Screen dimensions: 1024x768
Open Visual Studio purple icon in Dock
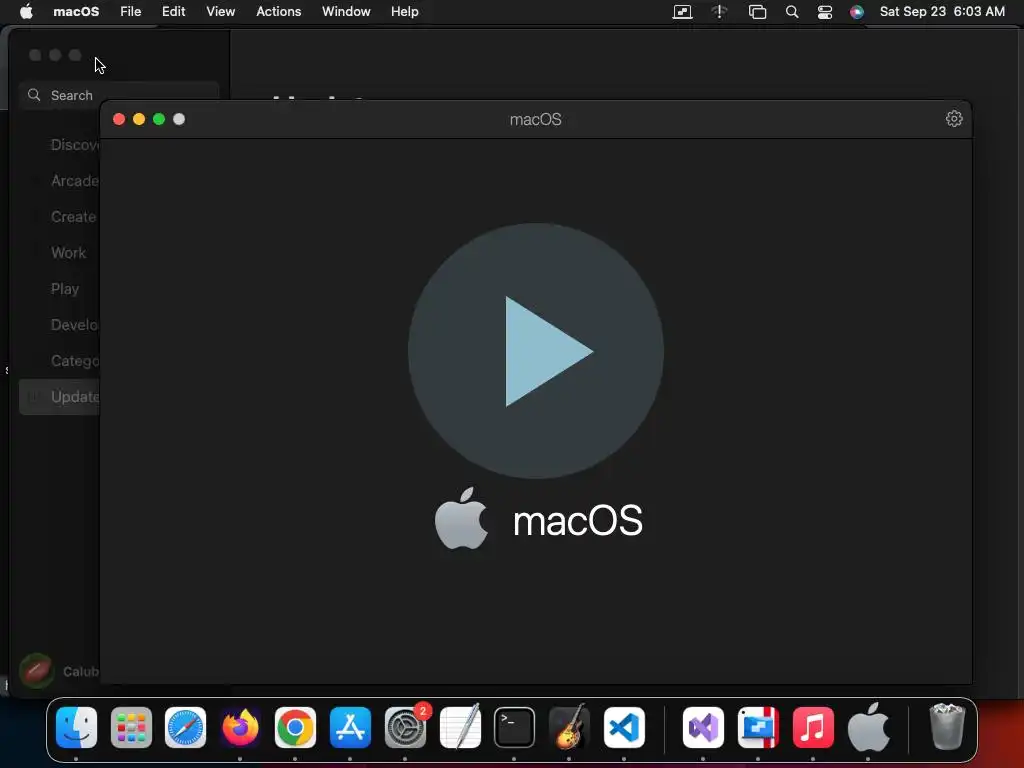tap(703, 728)
